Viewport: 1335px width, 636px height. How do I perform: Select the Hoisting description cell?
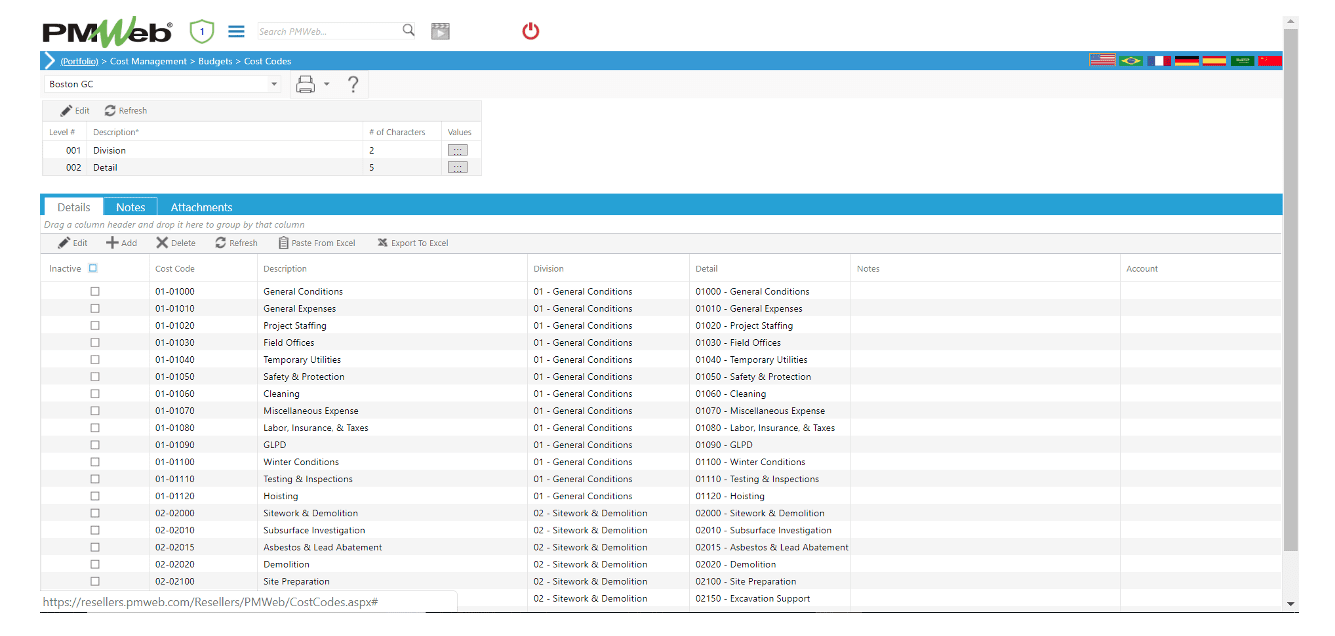tap(392, 496)
